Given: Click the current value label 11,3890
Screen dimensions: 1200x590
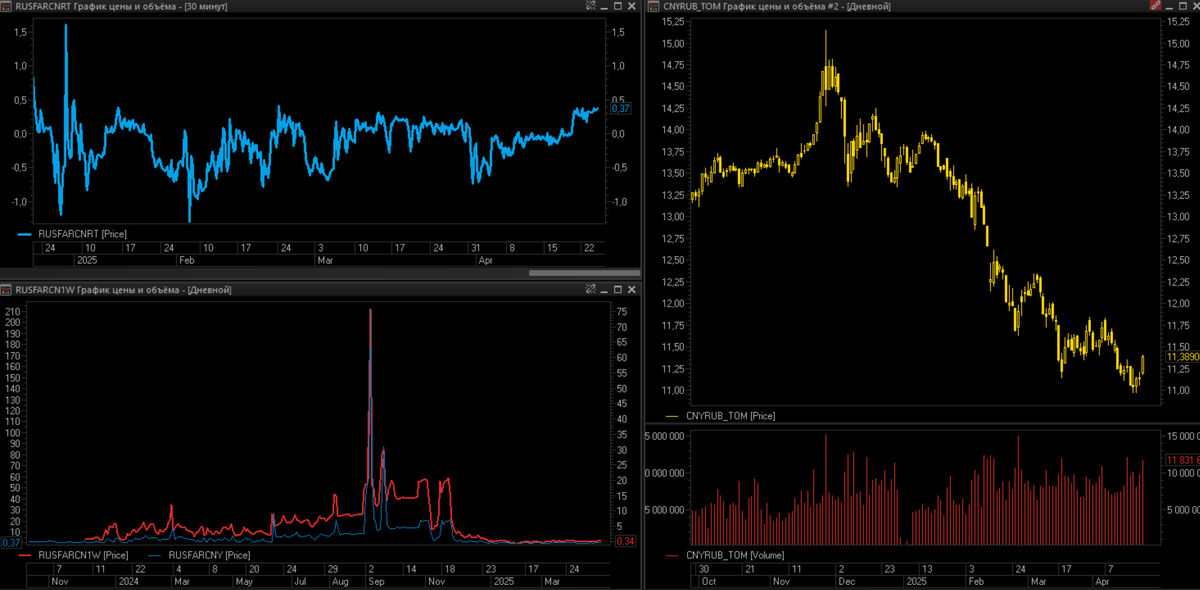Looking at the screenshot, I should pos(1182,356).
